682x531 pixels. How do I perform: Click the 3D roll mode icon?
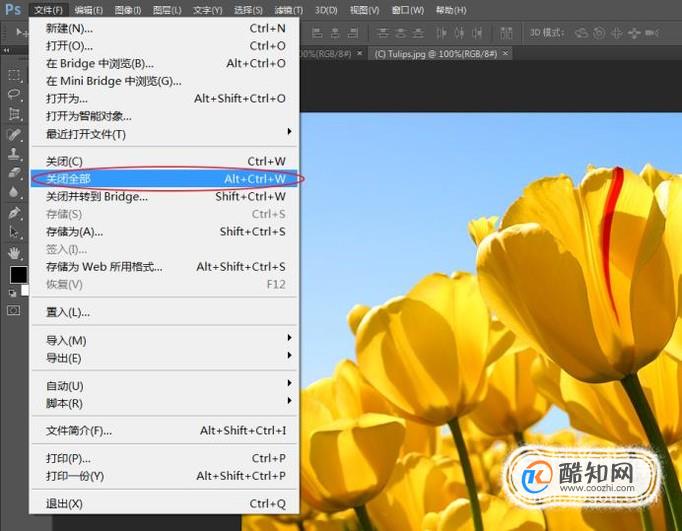pos(599,33)
